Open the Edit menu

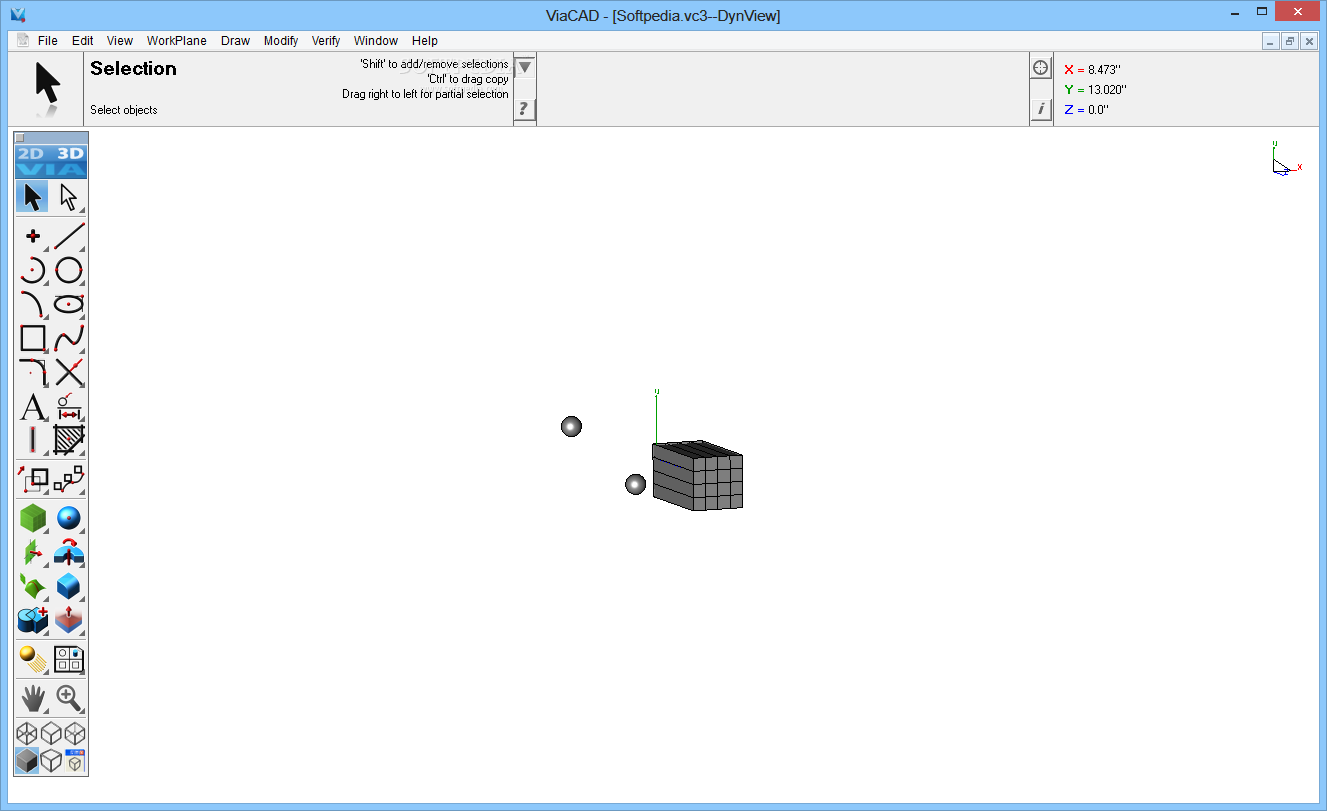83,41
